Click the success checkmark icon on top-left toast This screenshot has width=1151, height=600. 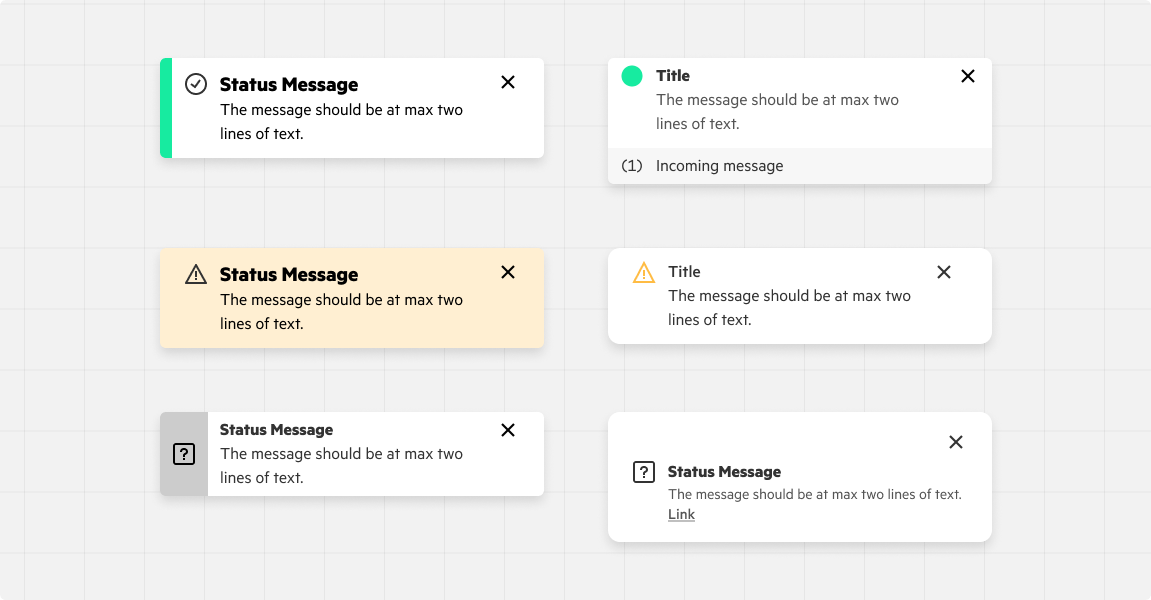click(196, 83)
